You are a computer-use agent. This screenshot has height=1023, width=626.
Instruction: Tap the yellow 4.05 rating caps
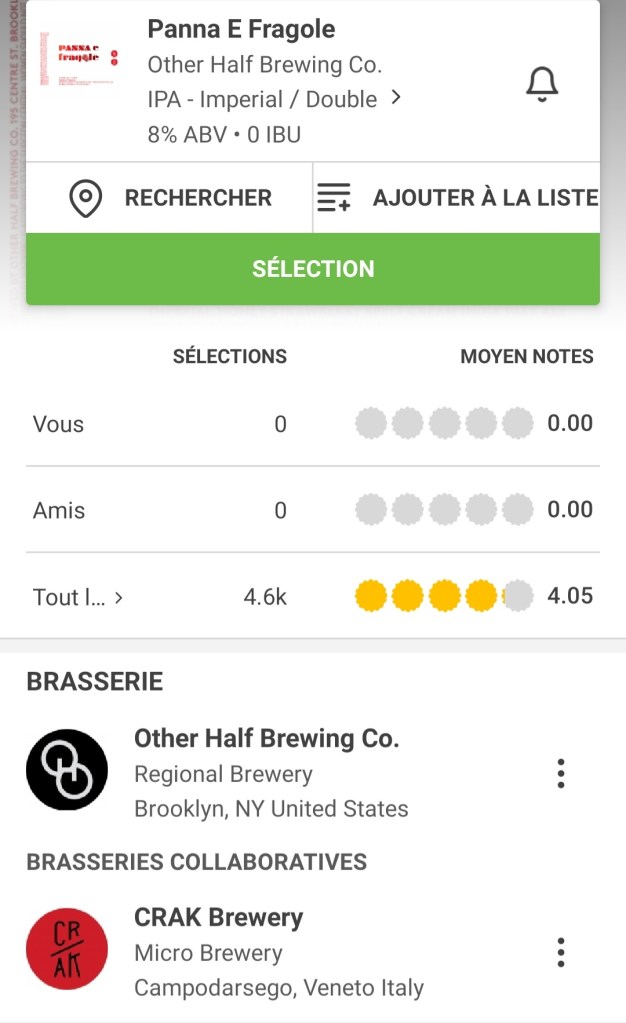point(444,596)
